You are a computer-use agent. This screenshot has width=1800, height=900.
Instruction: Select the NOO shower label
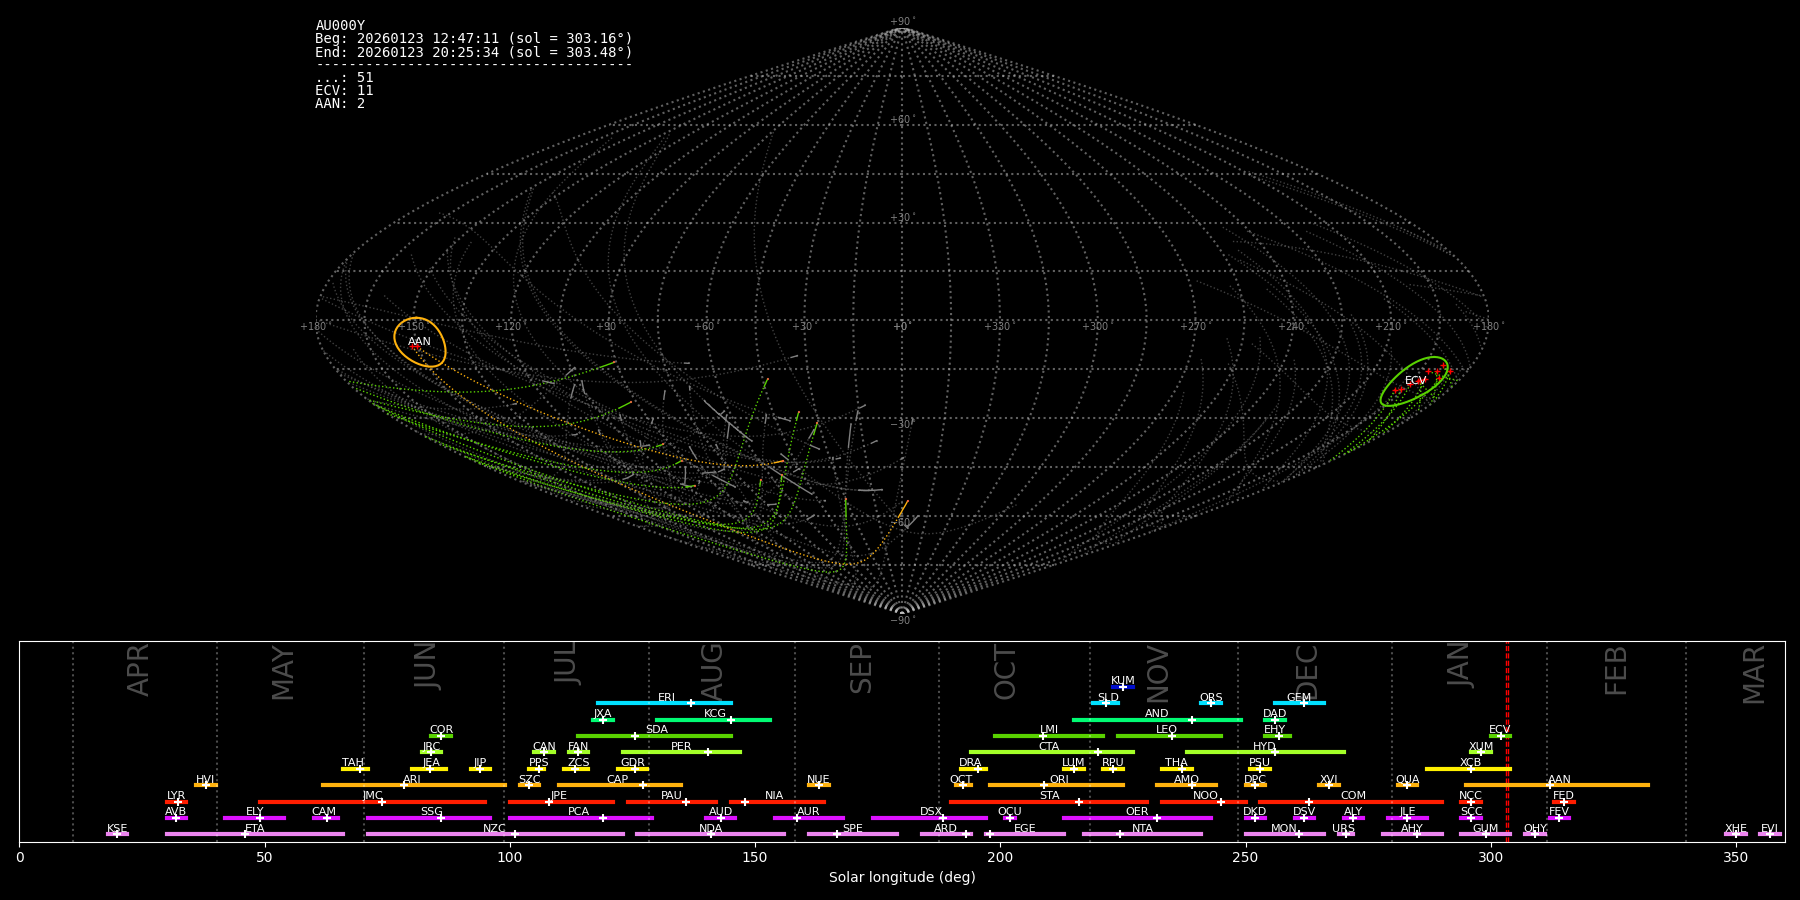click(1206, 796)
